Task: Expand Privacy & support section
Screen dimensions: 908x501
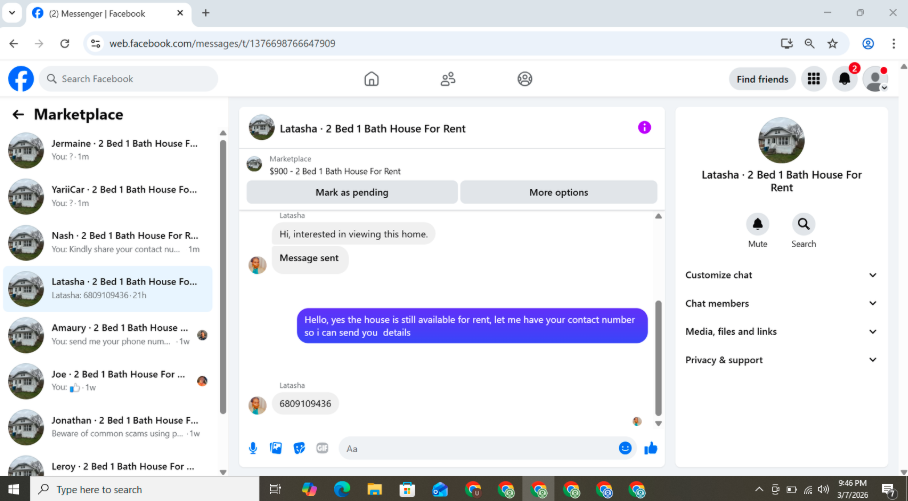Action: (781, 360)
